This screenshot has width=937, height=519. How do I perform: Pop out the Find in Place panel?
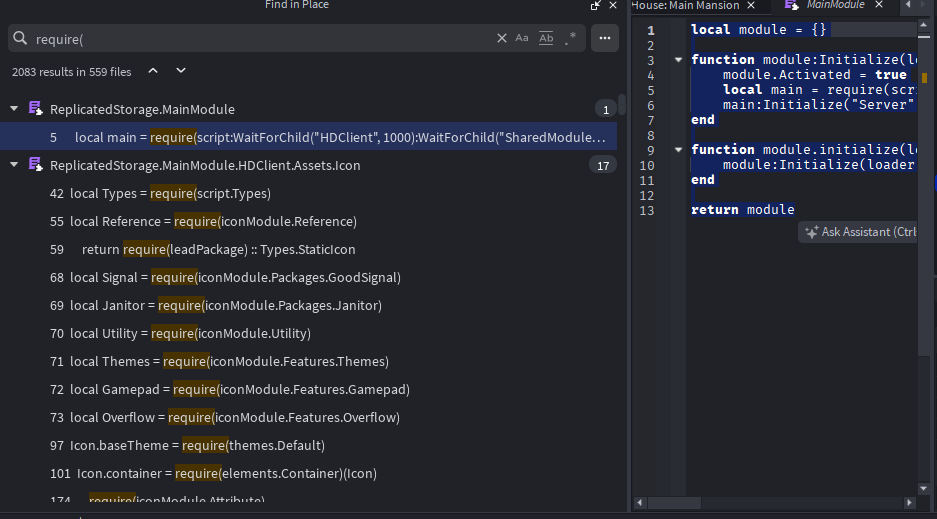[596, 6]
